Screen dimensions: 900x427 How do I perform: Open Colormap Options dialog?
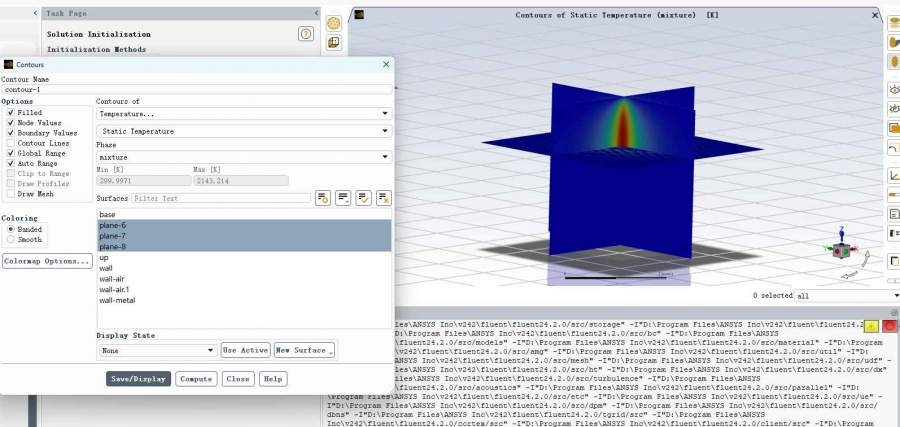coord(47,261)
